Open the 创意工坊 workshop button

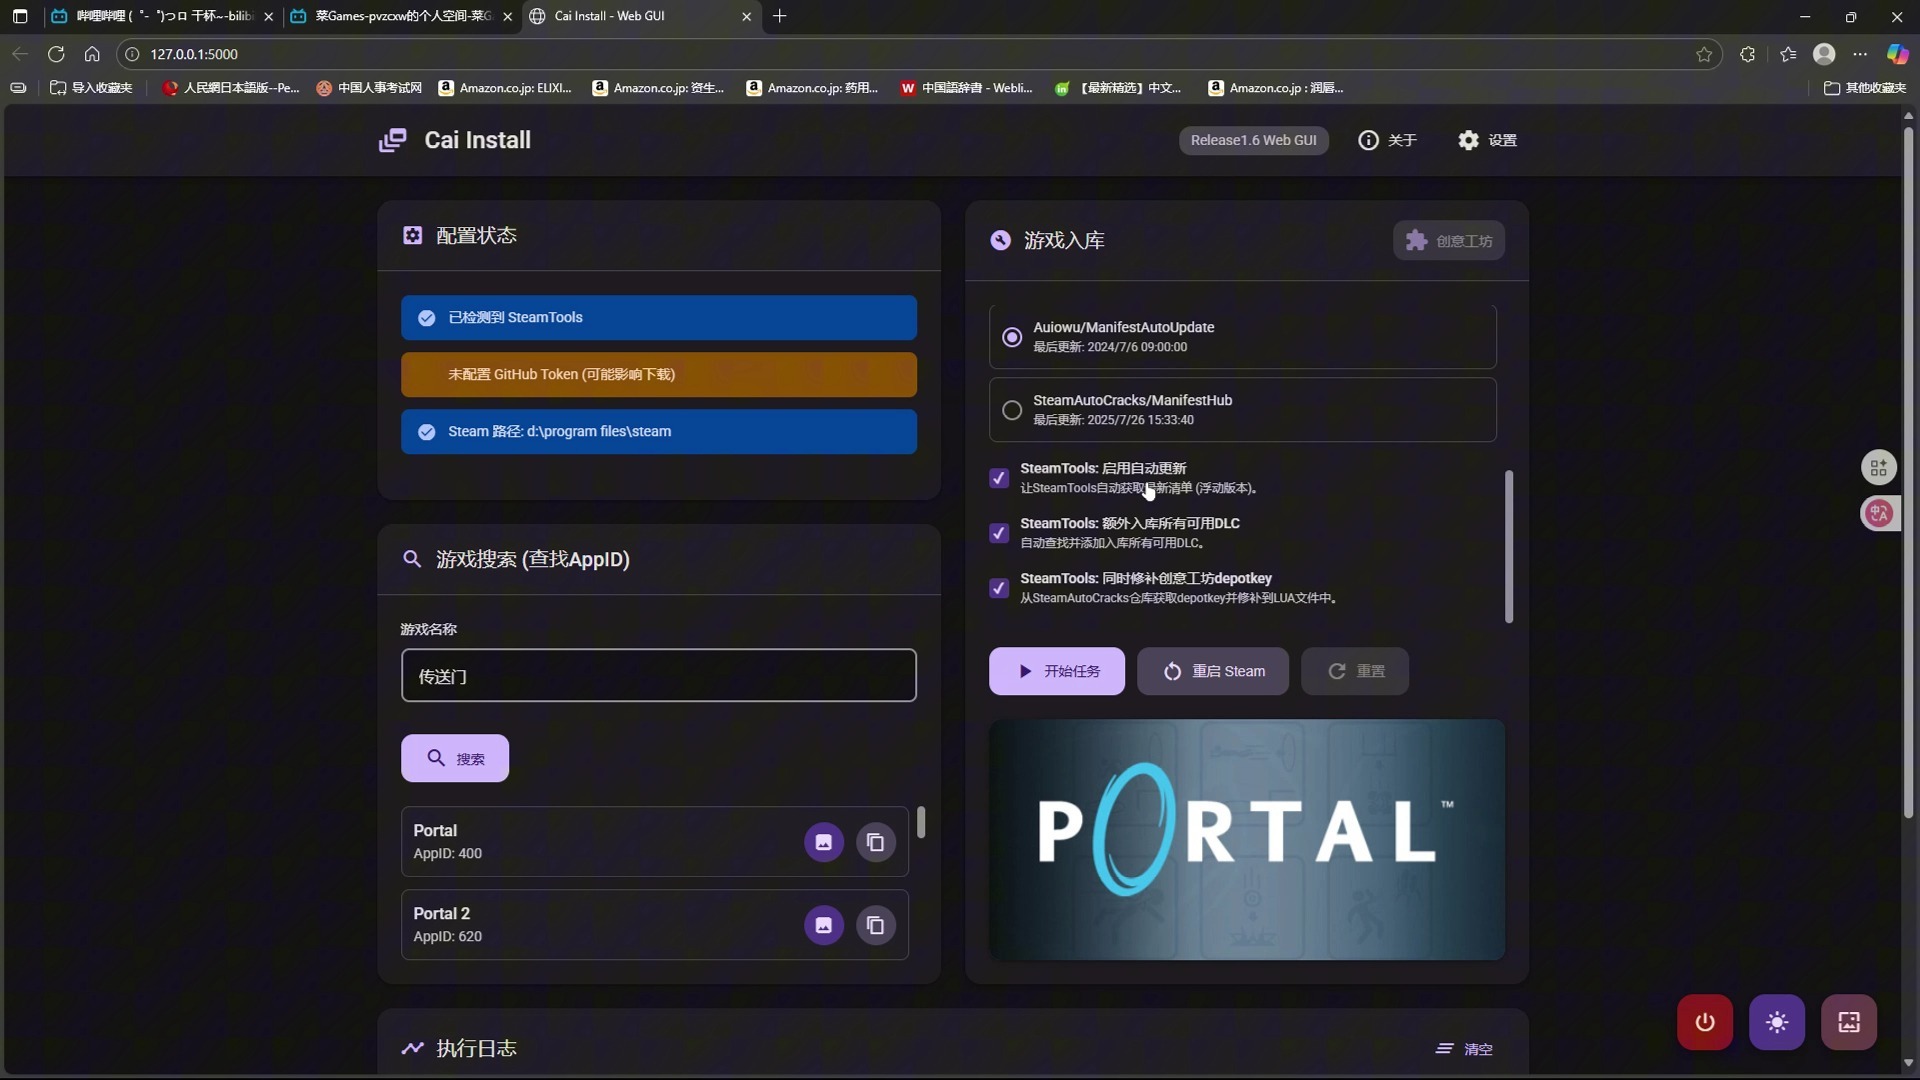tap(1448, 241)
